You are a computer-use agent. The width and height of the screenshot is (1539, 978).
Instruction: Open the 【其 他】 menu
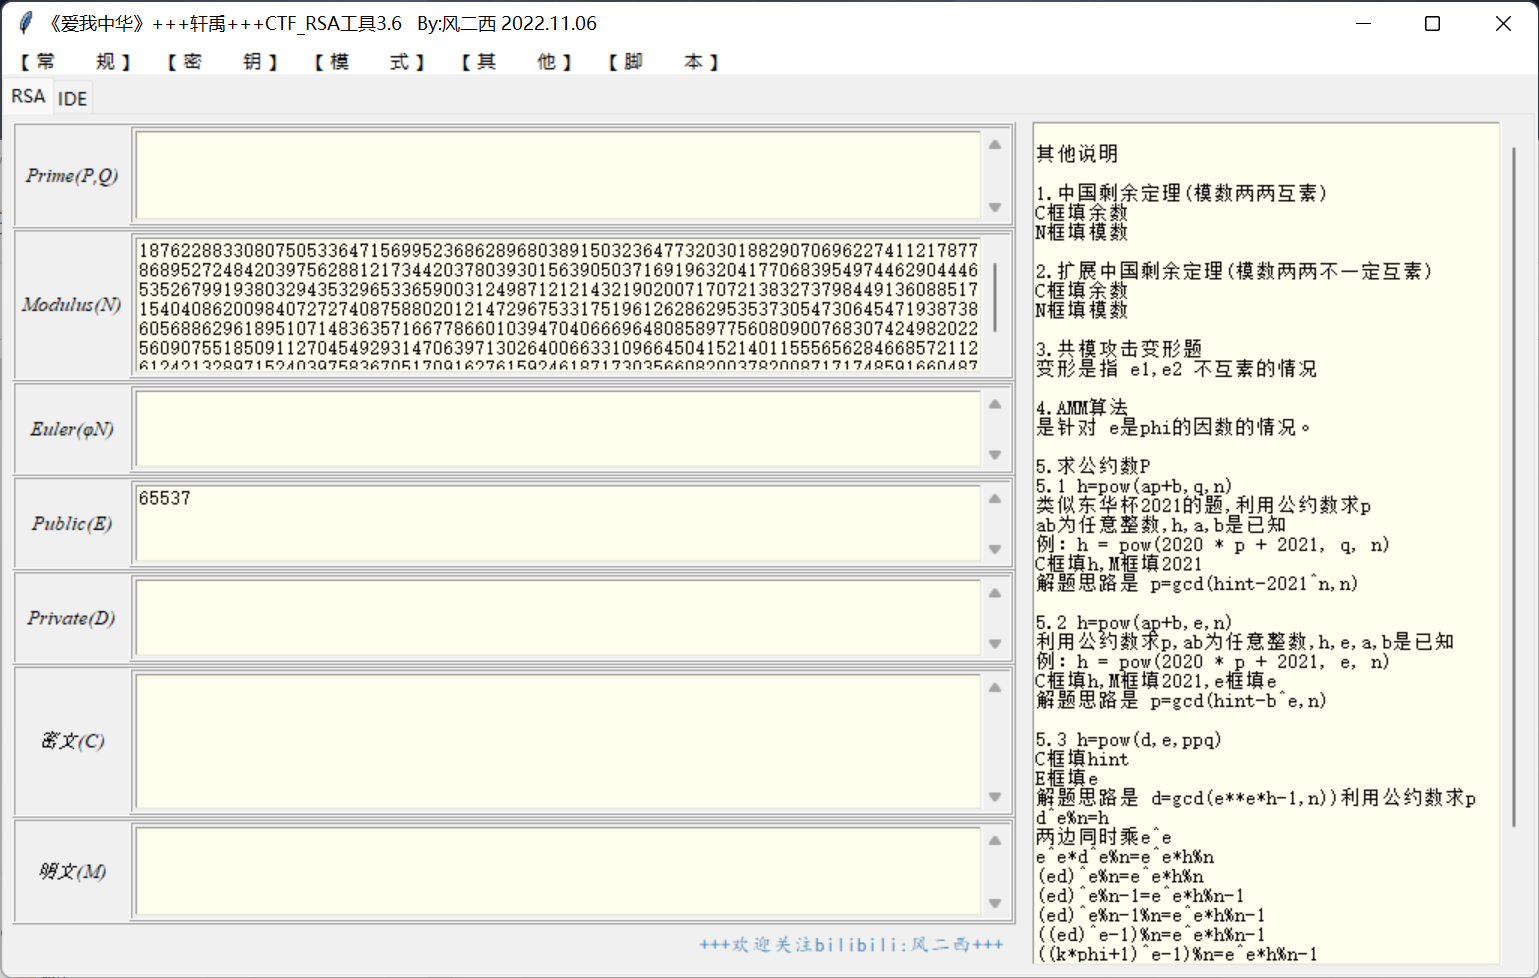tap(516, 62)
